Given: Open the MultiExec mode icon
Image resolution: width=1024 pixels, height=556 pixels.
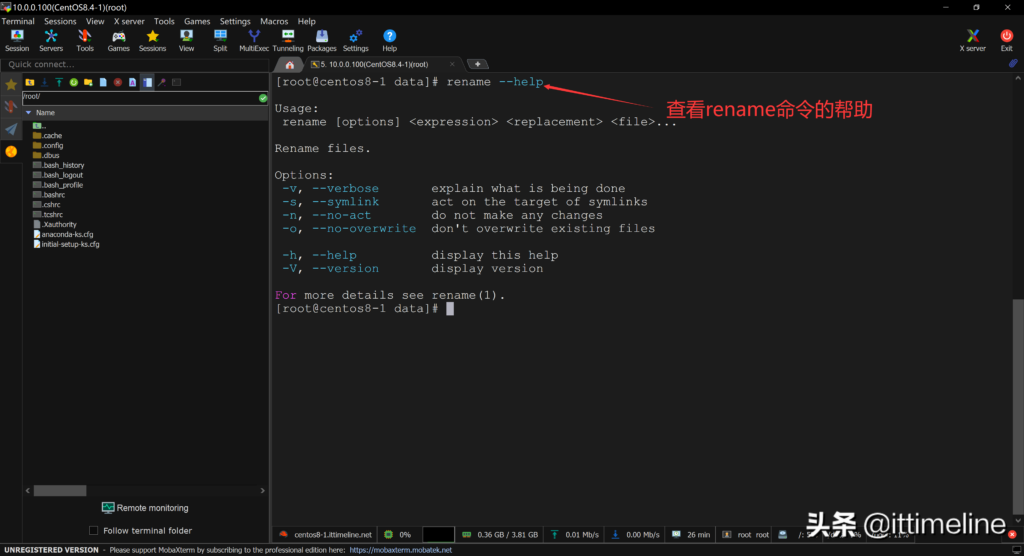Looking at the screenshot, I should point(254,40).
